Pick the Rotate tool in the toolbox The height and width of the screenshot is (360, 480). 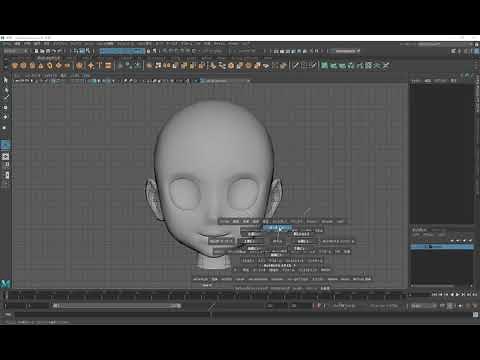click(5, 117)
